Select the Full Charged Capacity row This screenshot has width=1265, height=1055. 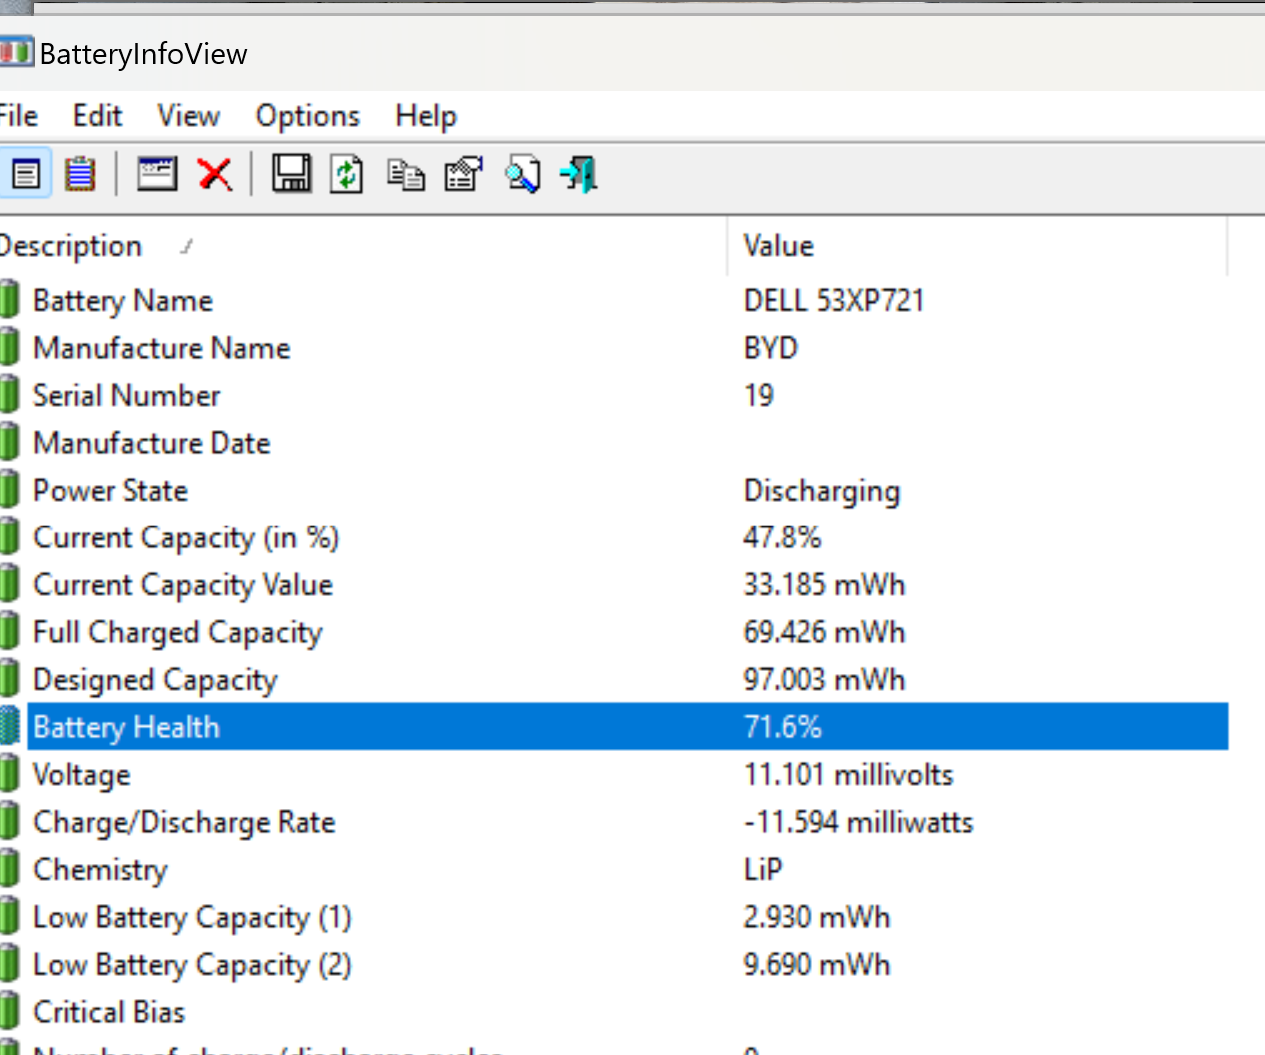614,632
